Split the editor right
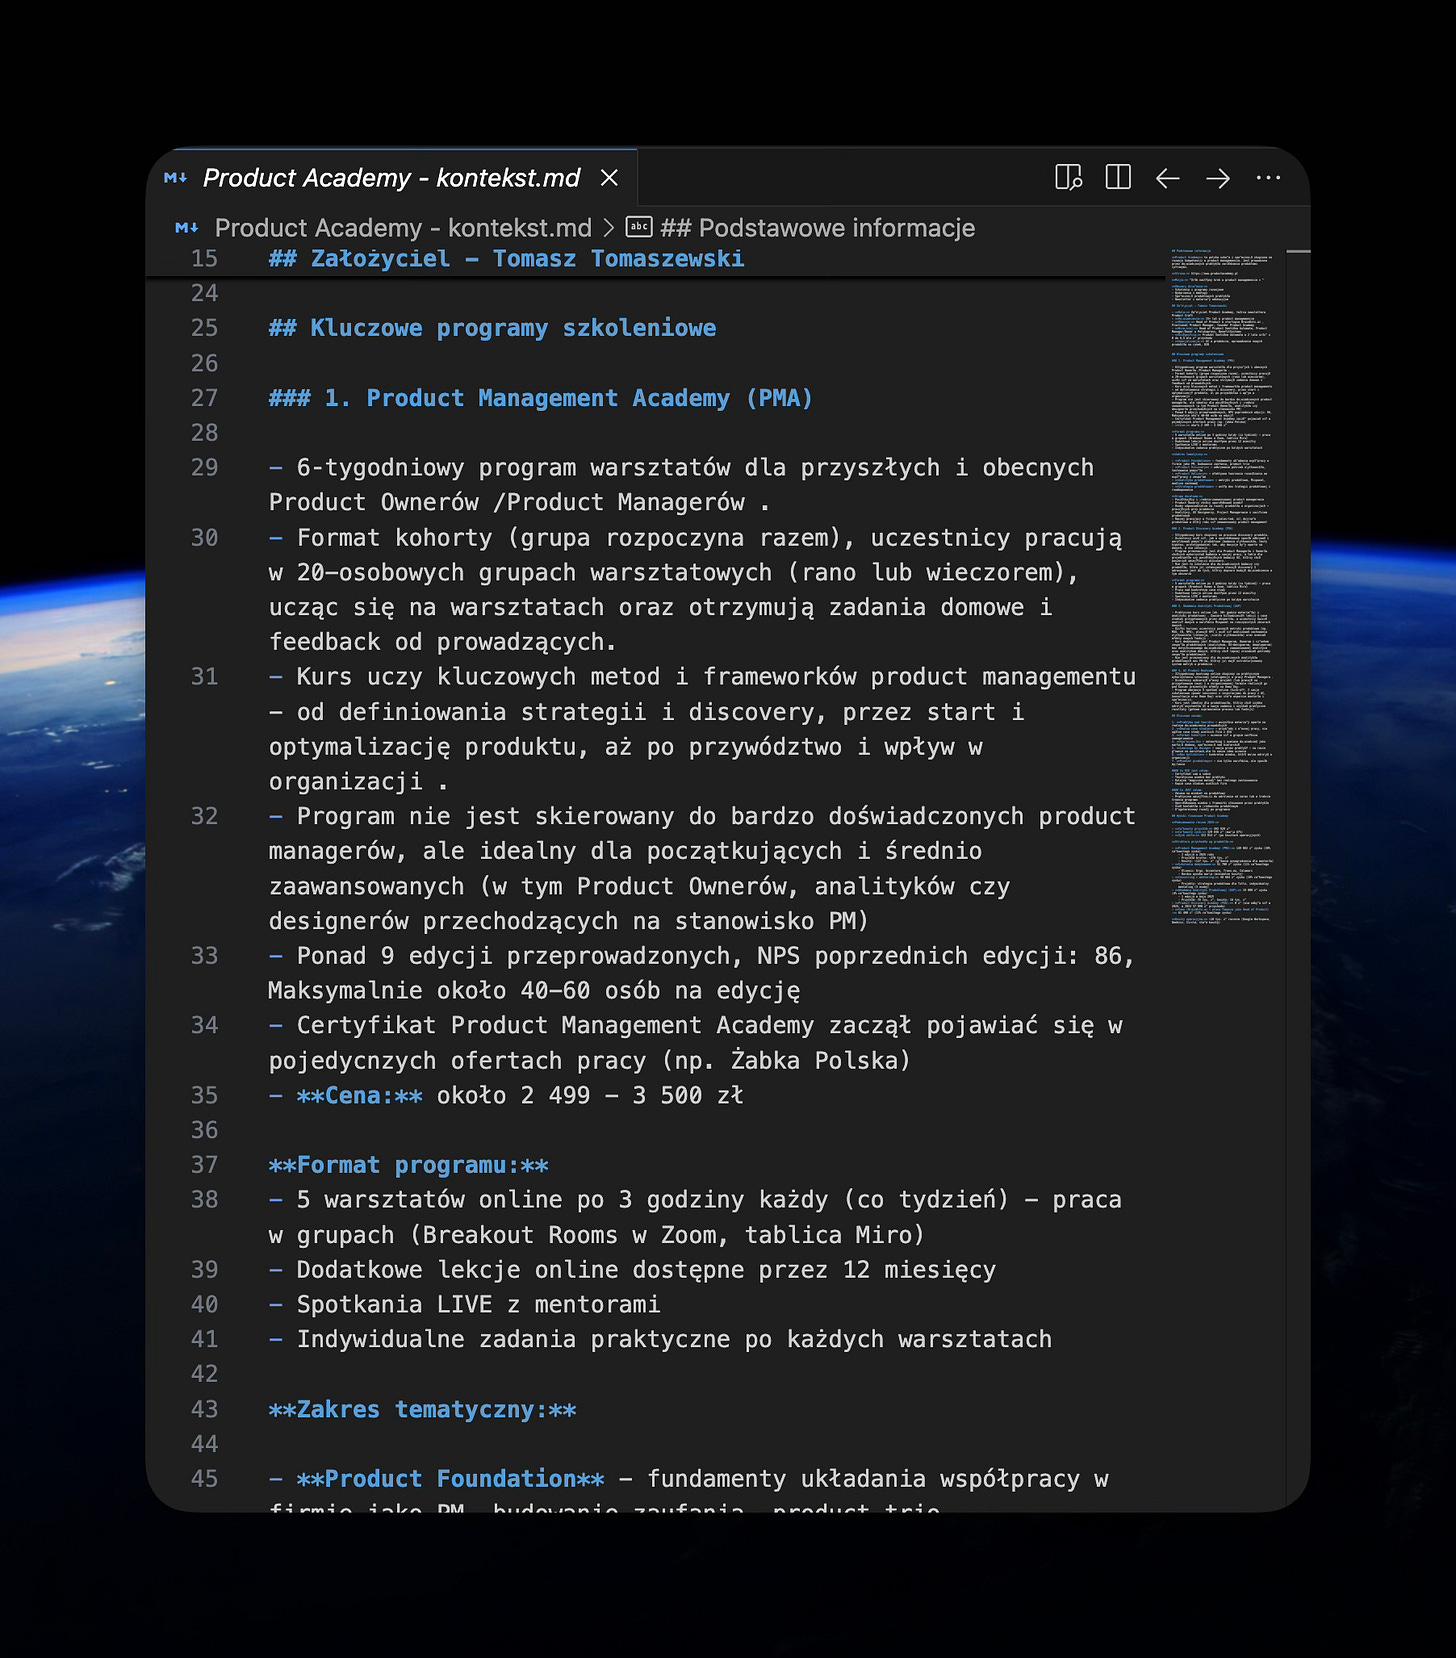This screenshot has height=1658, width=1456. [1118, 178]
